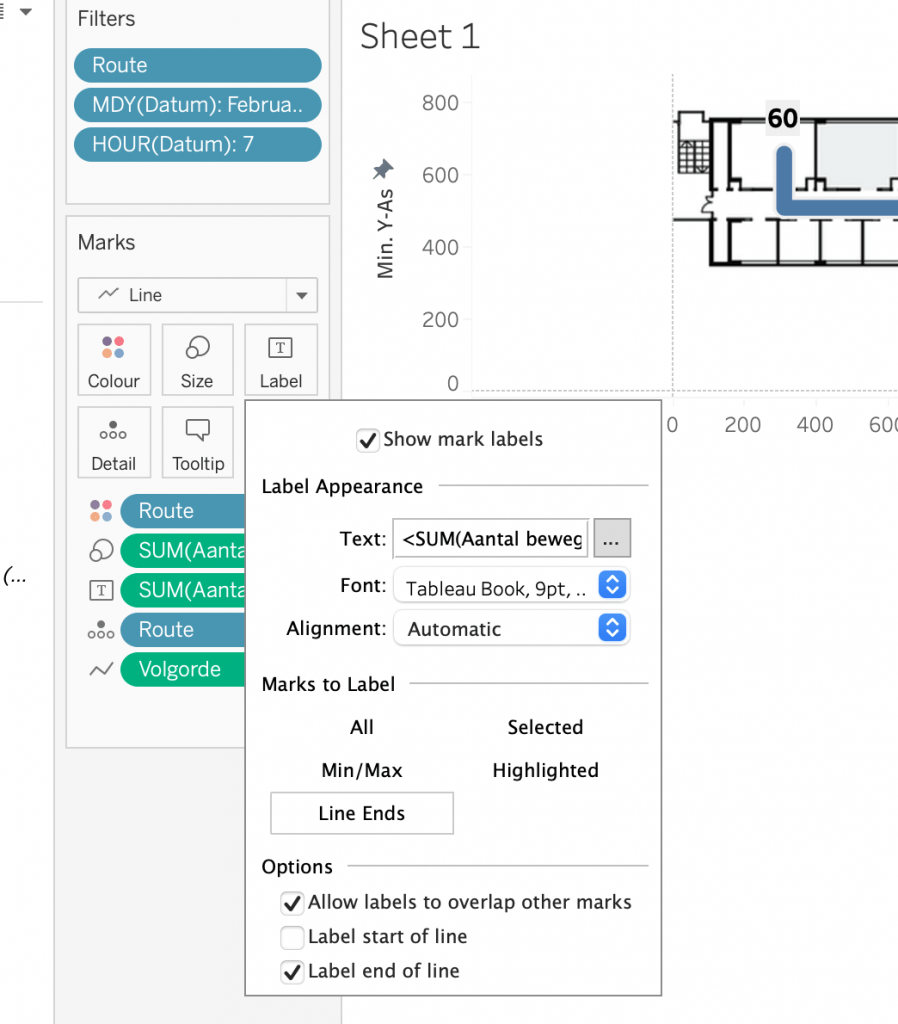Enable Label start of line option
Viewport: 898px width, 1024px height.
[x=292, y=937]
